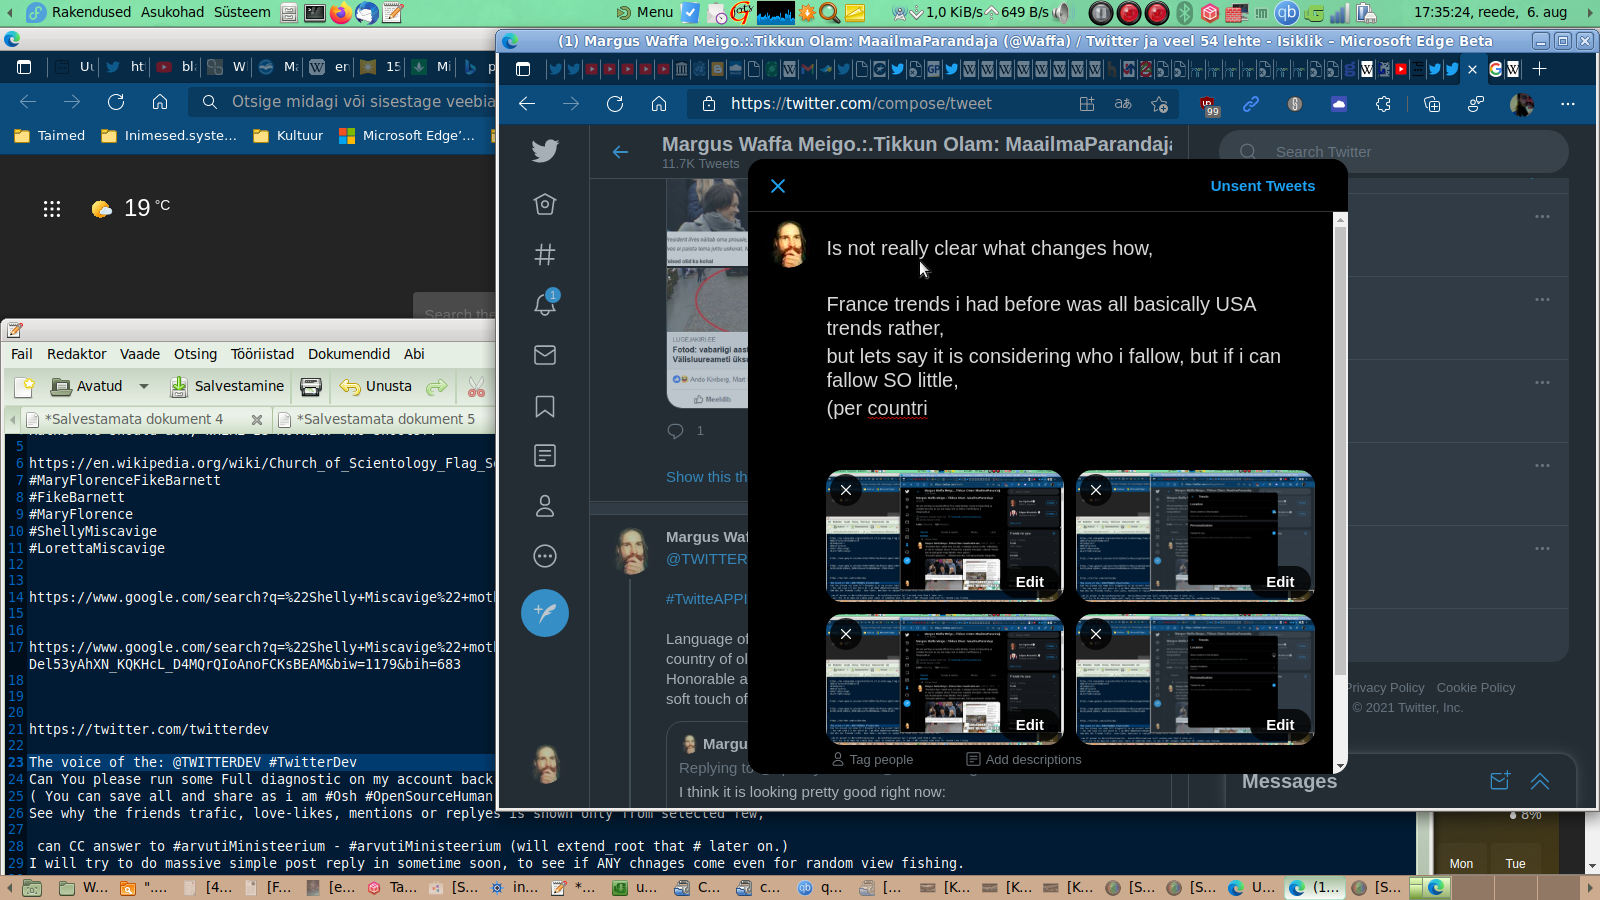The image size is (1600, 900).
Task: Open Lists icon in Twitter sidebar
Action: click(545, 456)
